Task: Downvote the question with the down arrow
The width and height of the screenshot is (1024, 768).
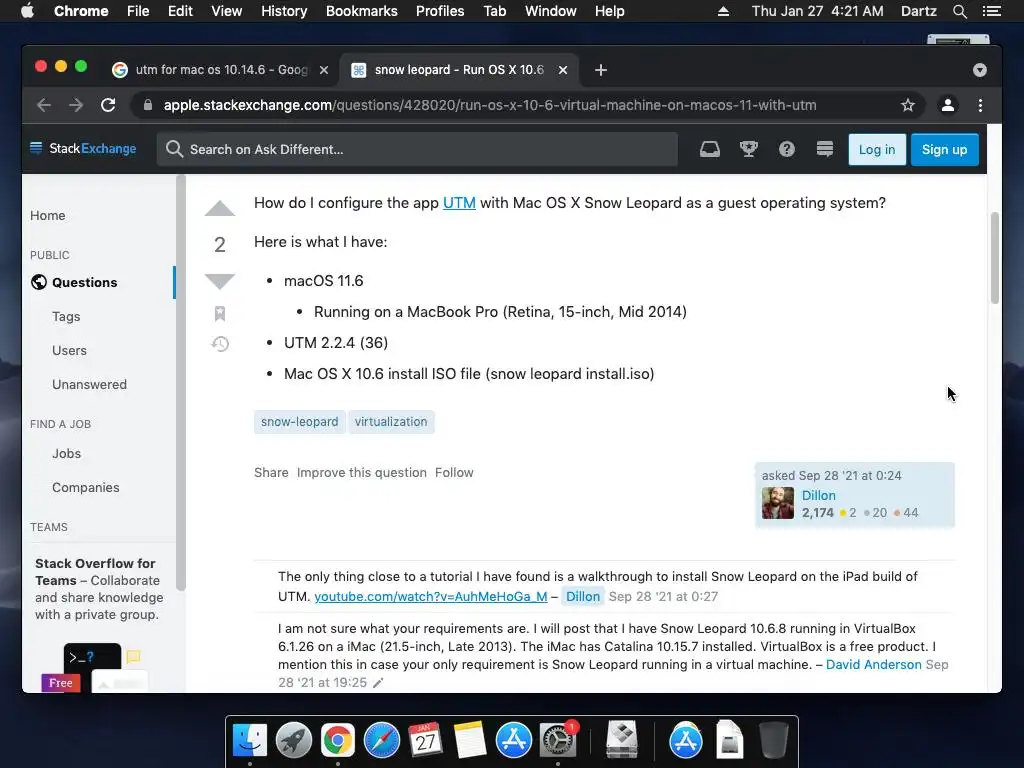Action: pyautogui.click(x=219, y=281)
